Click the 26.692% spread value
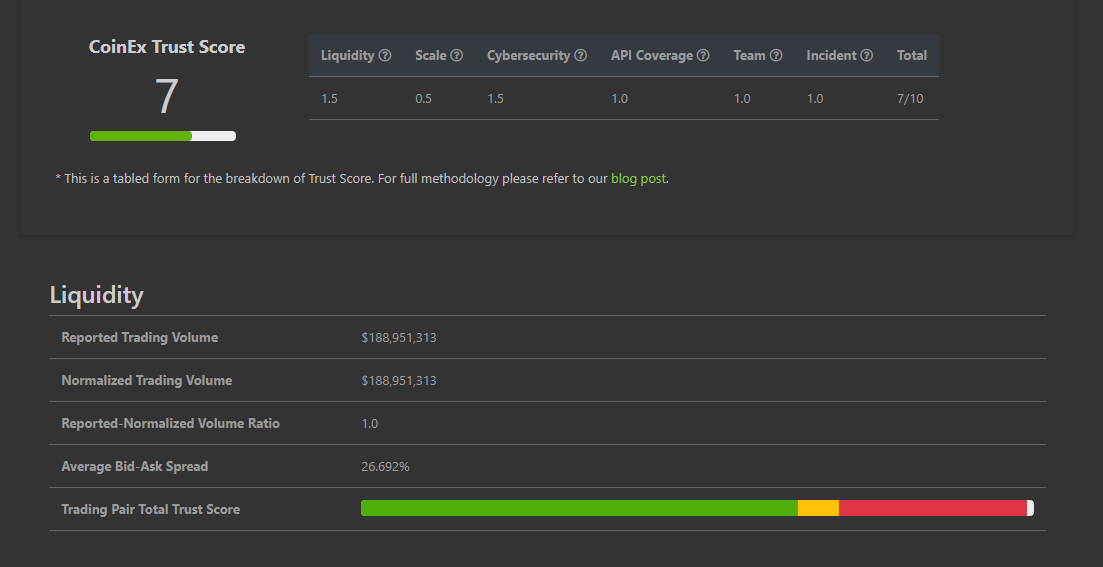This screenshot has width=1103, height=567. click(x=385, y=466)
